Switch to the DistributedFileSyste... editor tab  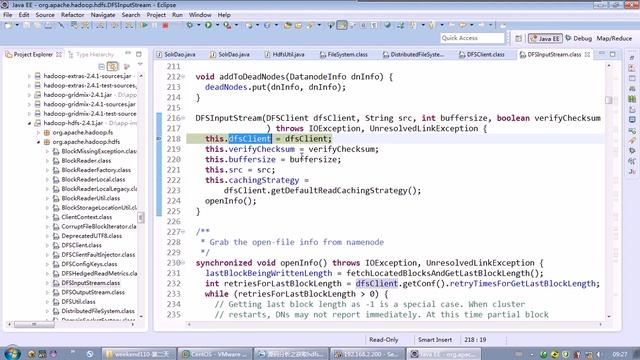point(413,54)
